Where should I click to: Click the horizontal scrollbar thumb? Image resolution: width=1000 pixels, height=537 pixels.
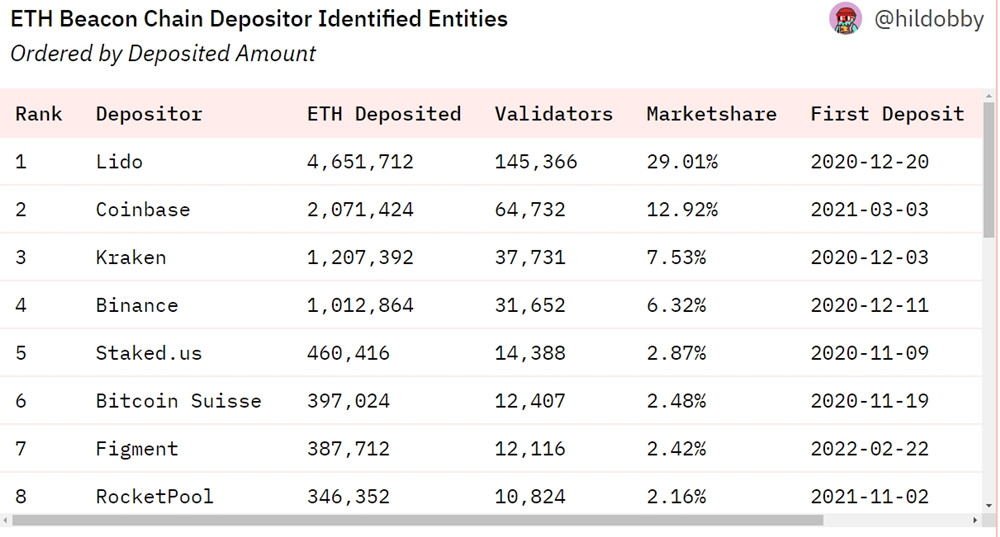point(417,520)
